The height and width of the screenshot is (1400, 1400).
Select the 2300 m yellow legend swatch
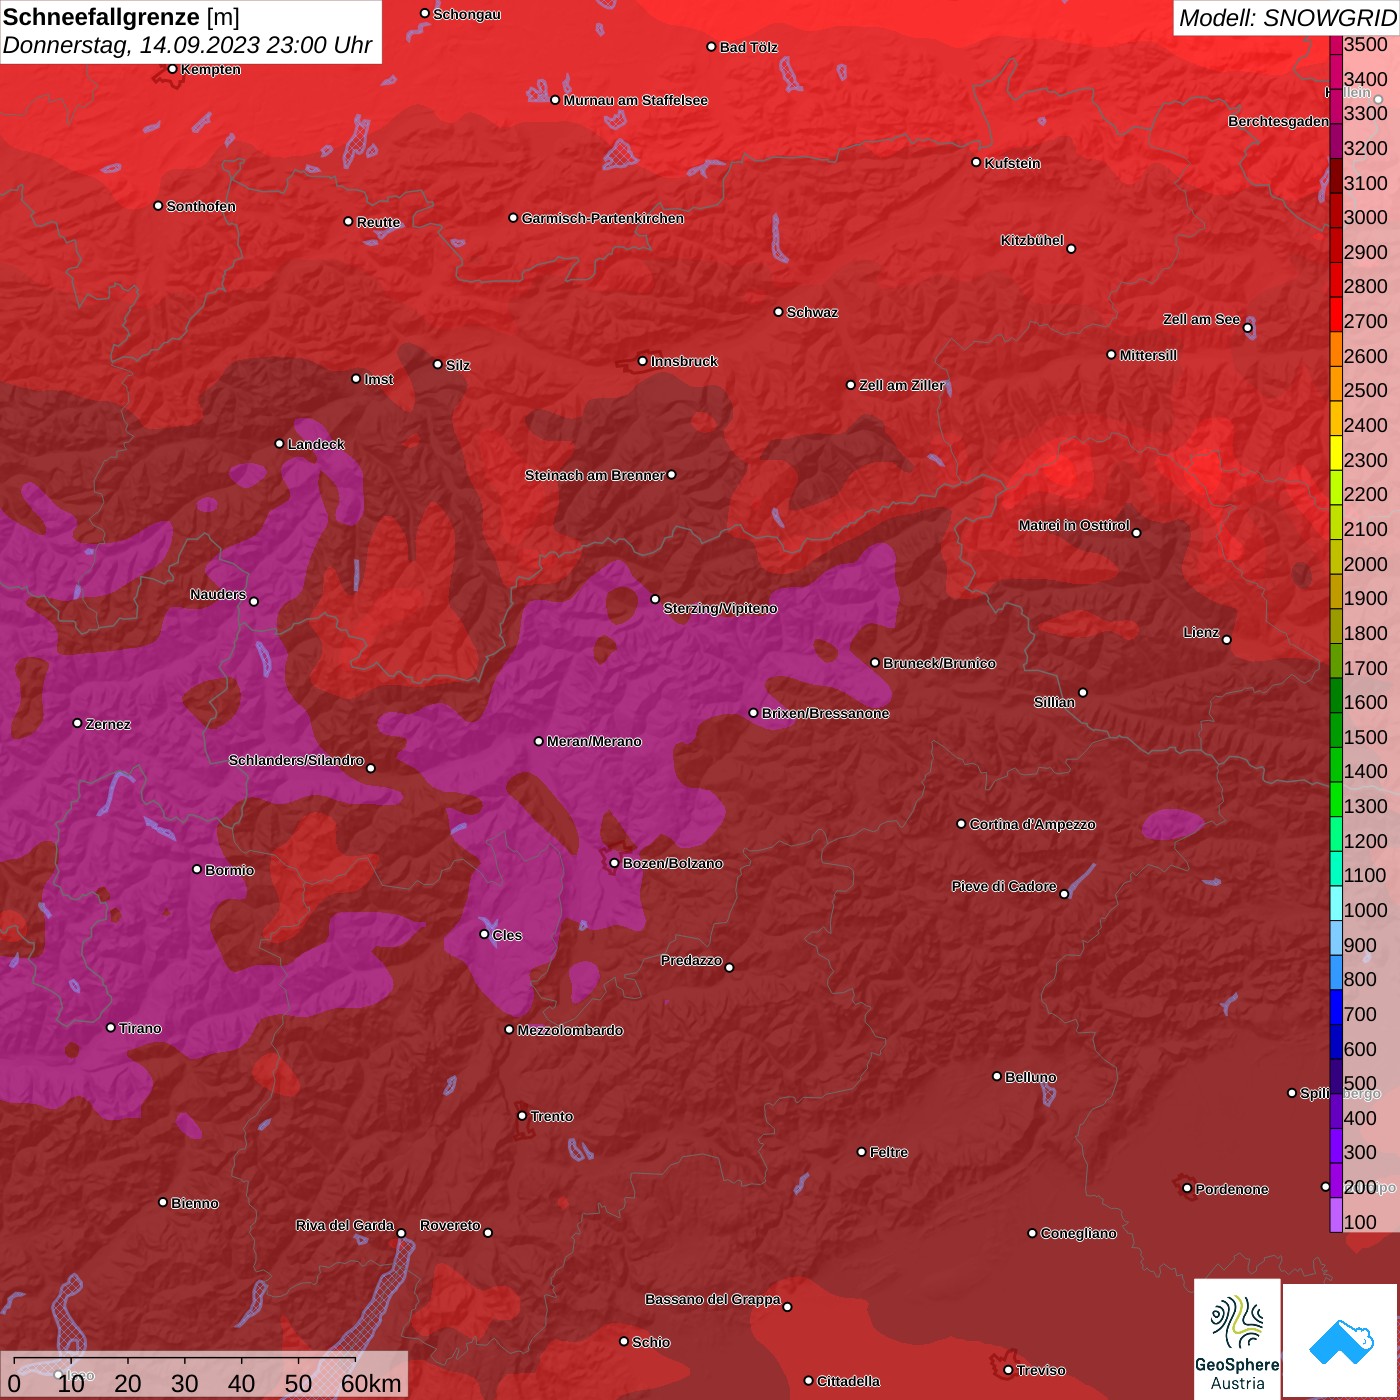[x=1336, y=452]
